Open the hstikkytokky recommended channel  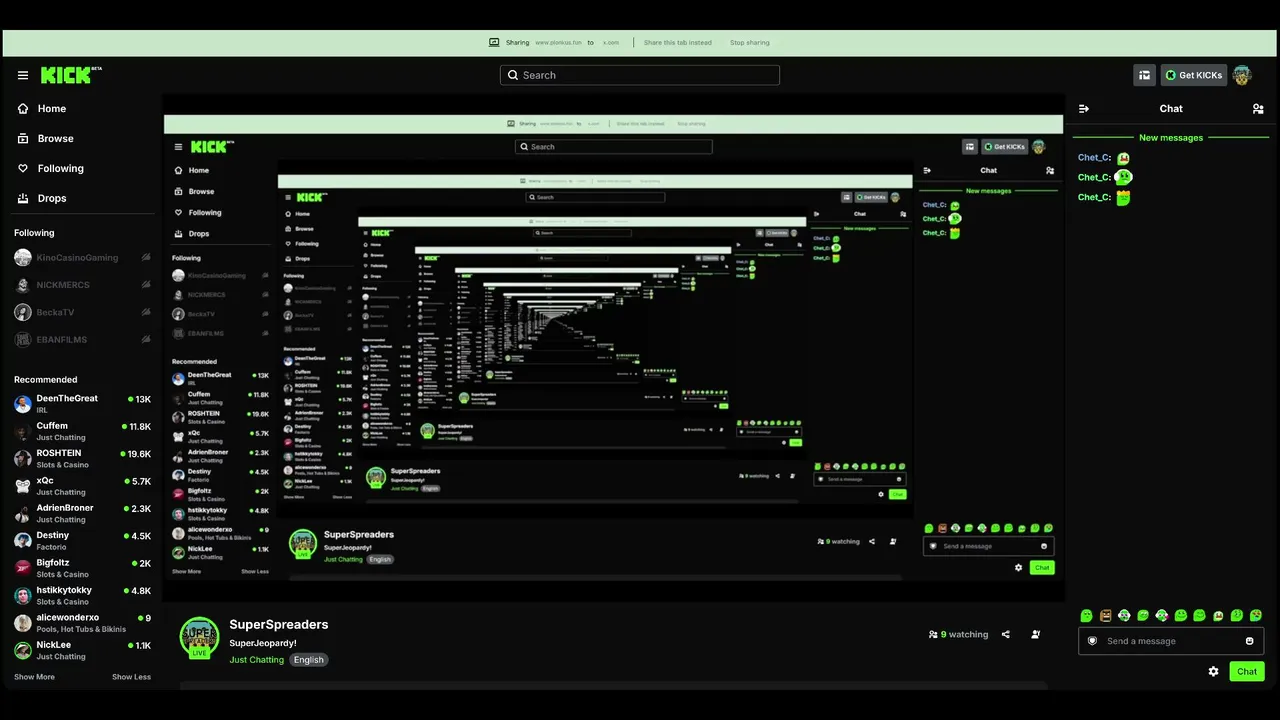[83, 595]
